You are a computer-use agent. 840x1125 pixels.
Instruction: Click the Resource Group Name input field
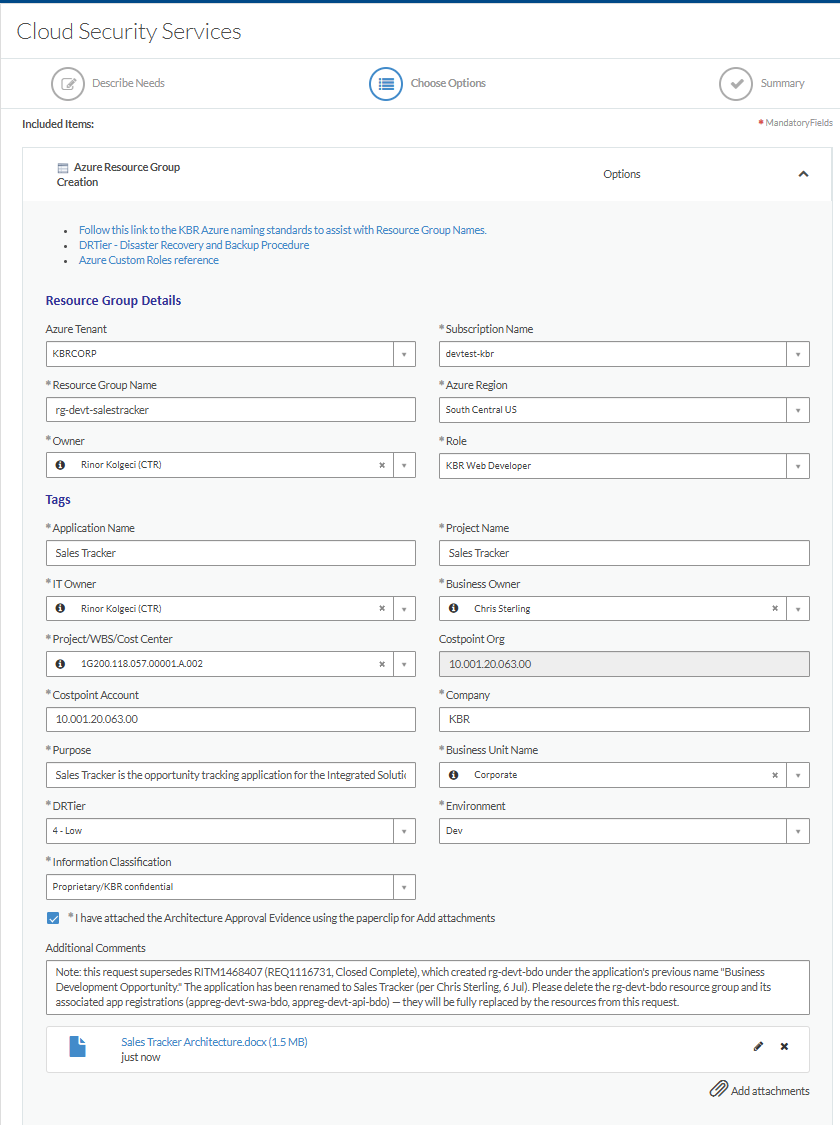click(x=230, y=410)
